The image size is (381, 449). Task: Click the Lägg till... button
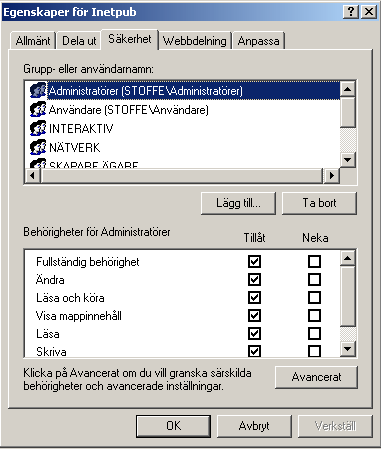238,203
